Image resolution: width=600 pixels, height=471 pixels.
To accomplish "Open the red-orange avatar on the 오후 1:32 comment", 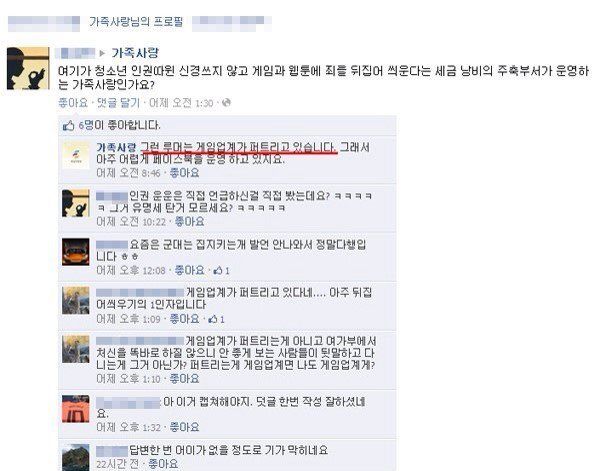I will (76, 409).
